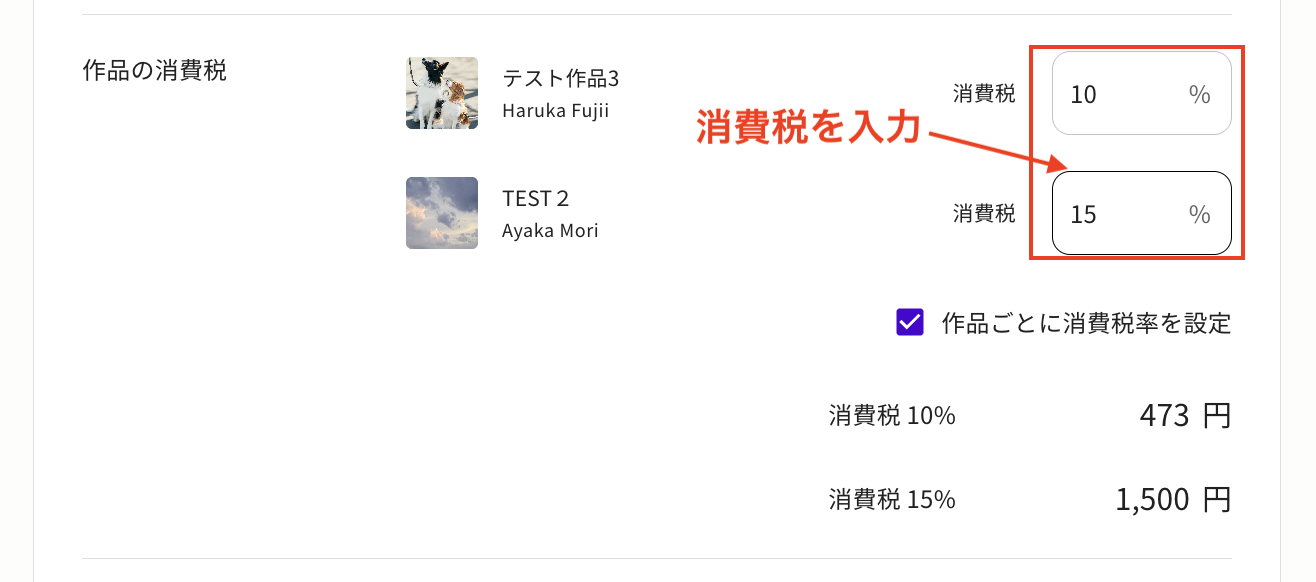The height and width of the screenshot is (582, 1316).
Task: Focus the tax field containing 10
Action: coord(1120,94)
